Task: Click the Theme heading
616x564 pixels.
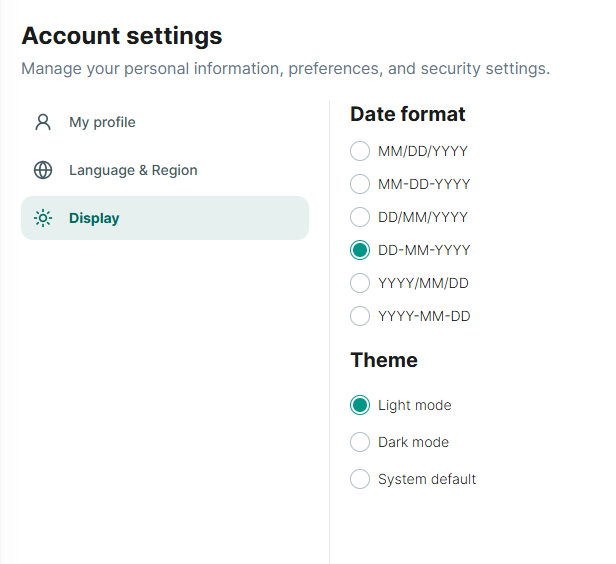Action: tap(384, 360)
